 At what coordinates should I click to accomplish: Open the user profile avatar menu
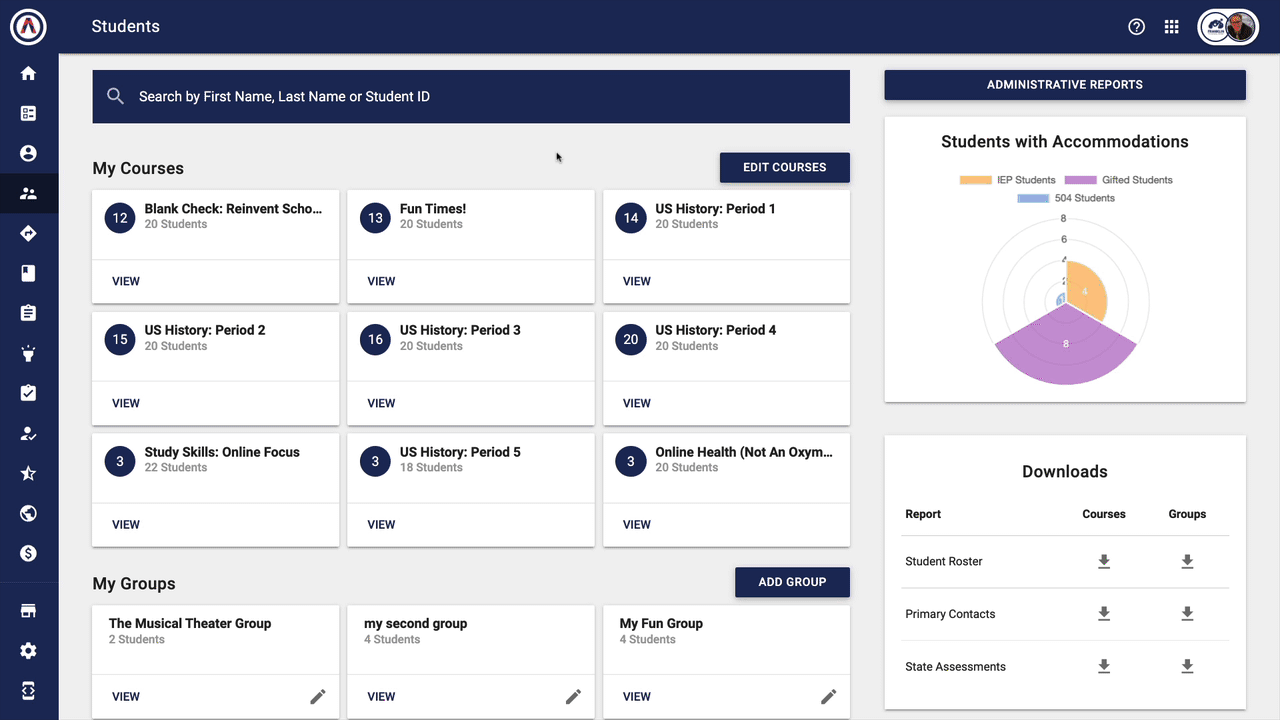click(1228, 27)
